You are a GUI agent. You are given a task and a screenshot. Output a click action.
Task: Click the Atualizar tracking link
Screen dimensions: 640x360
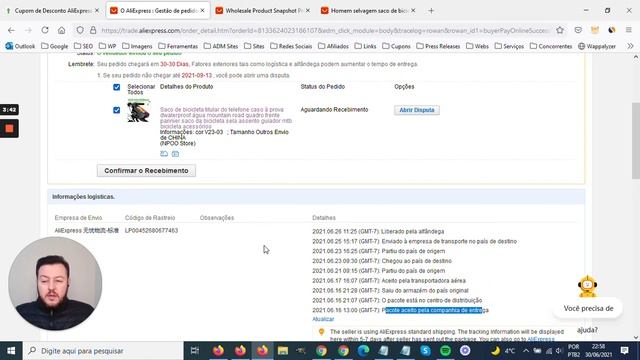[323, 319]
